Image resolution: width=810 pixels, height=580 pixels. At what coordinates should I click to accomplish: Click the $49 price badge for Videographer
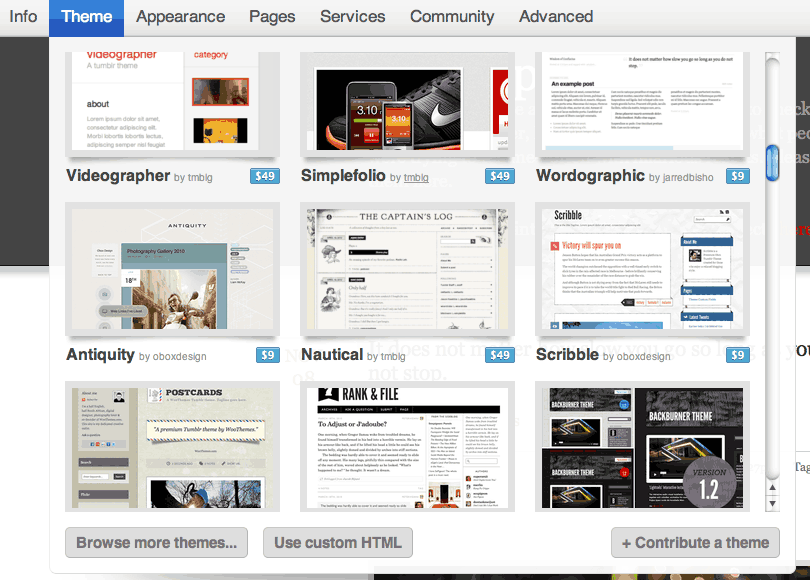[264, 177]
